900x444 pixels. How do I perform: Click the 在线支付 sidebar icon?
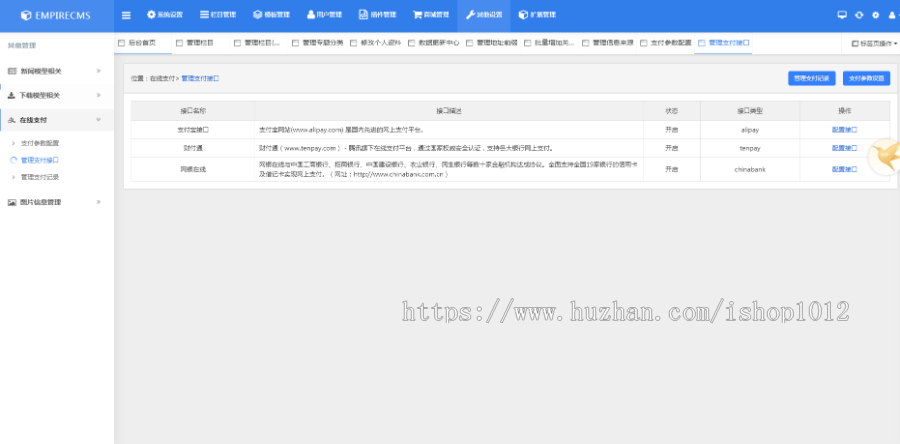pos(11,120)
